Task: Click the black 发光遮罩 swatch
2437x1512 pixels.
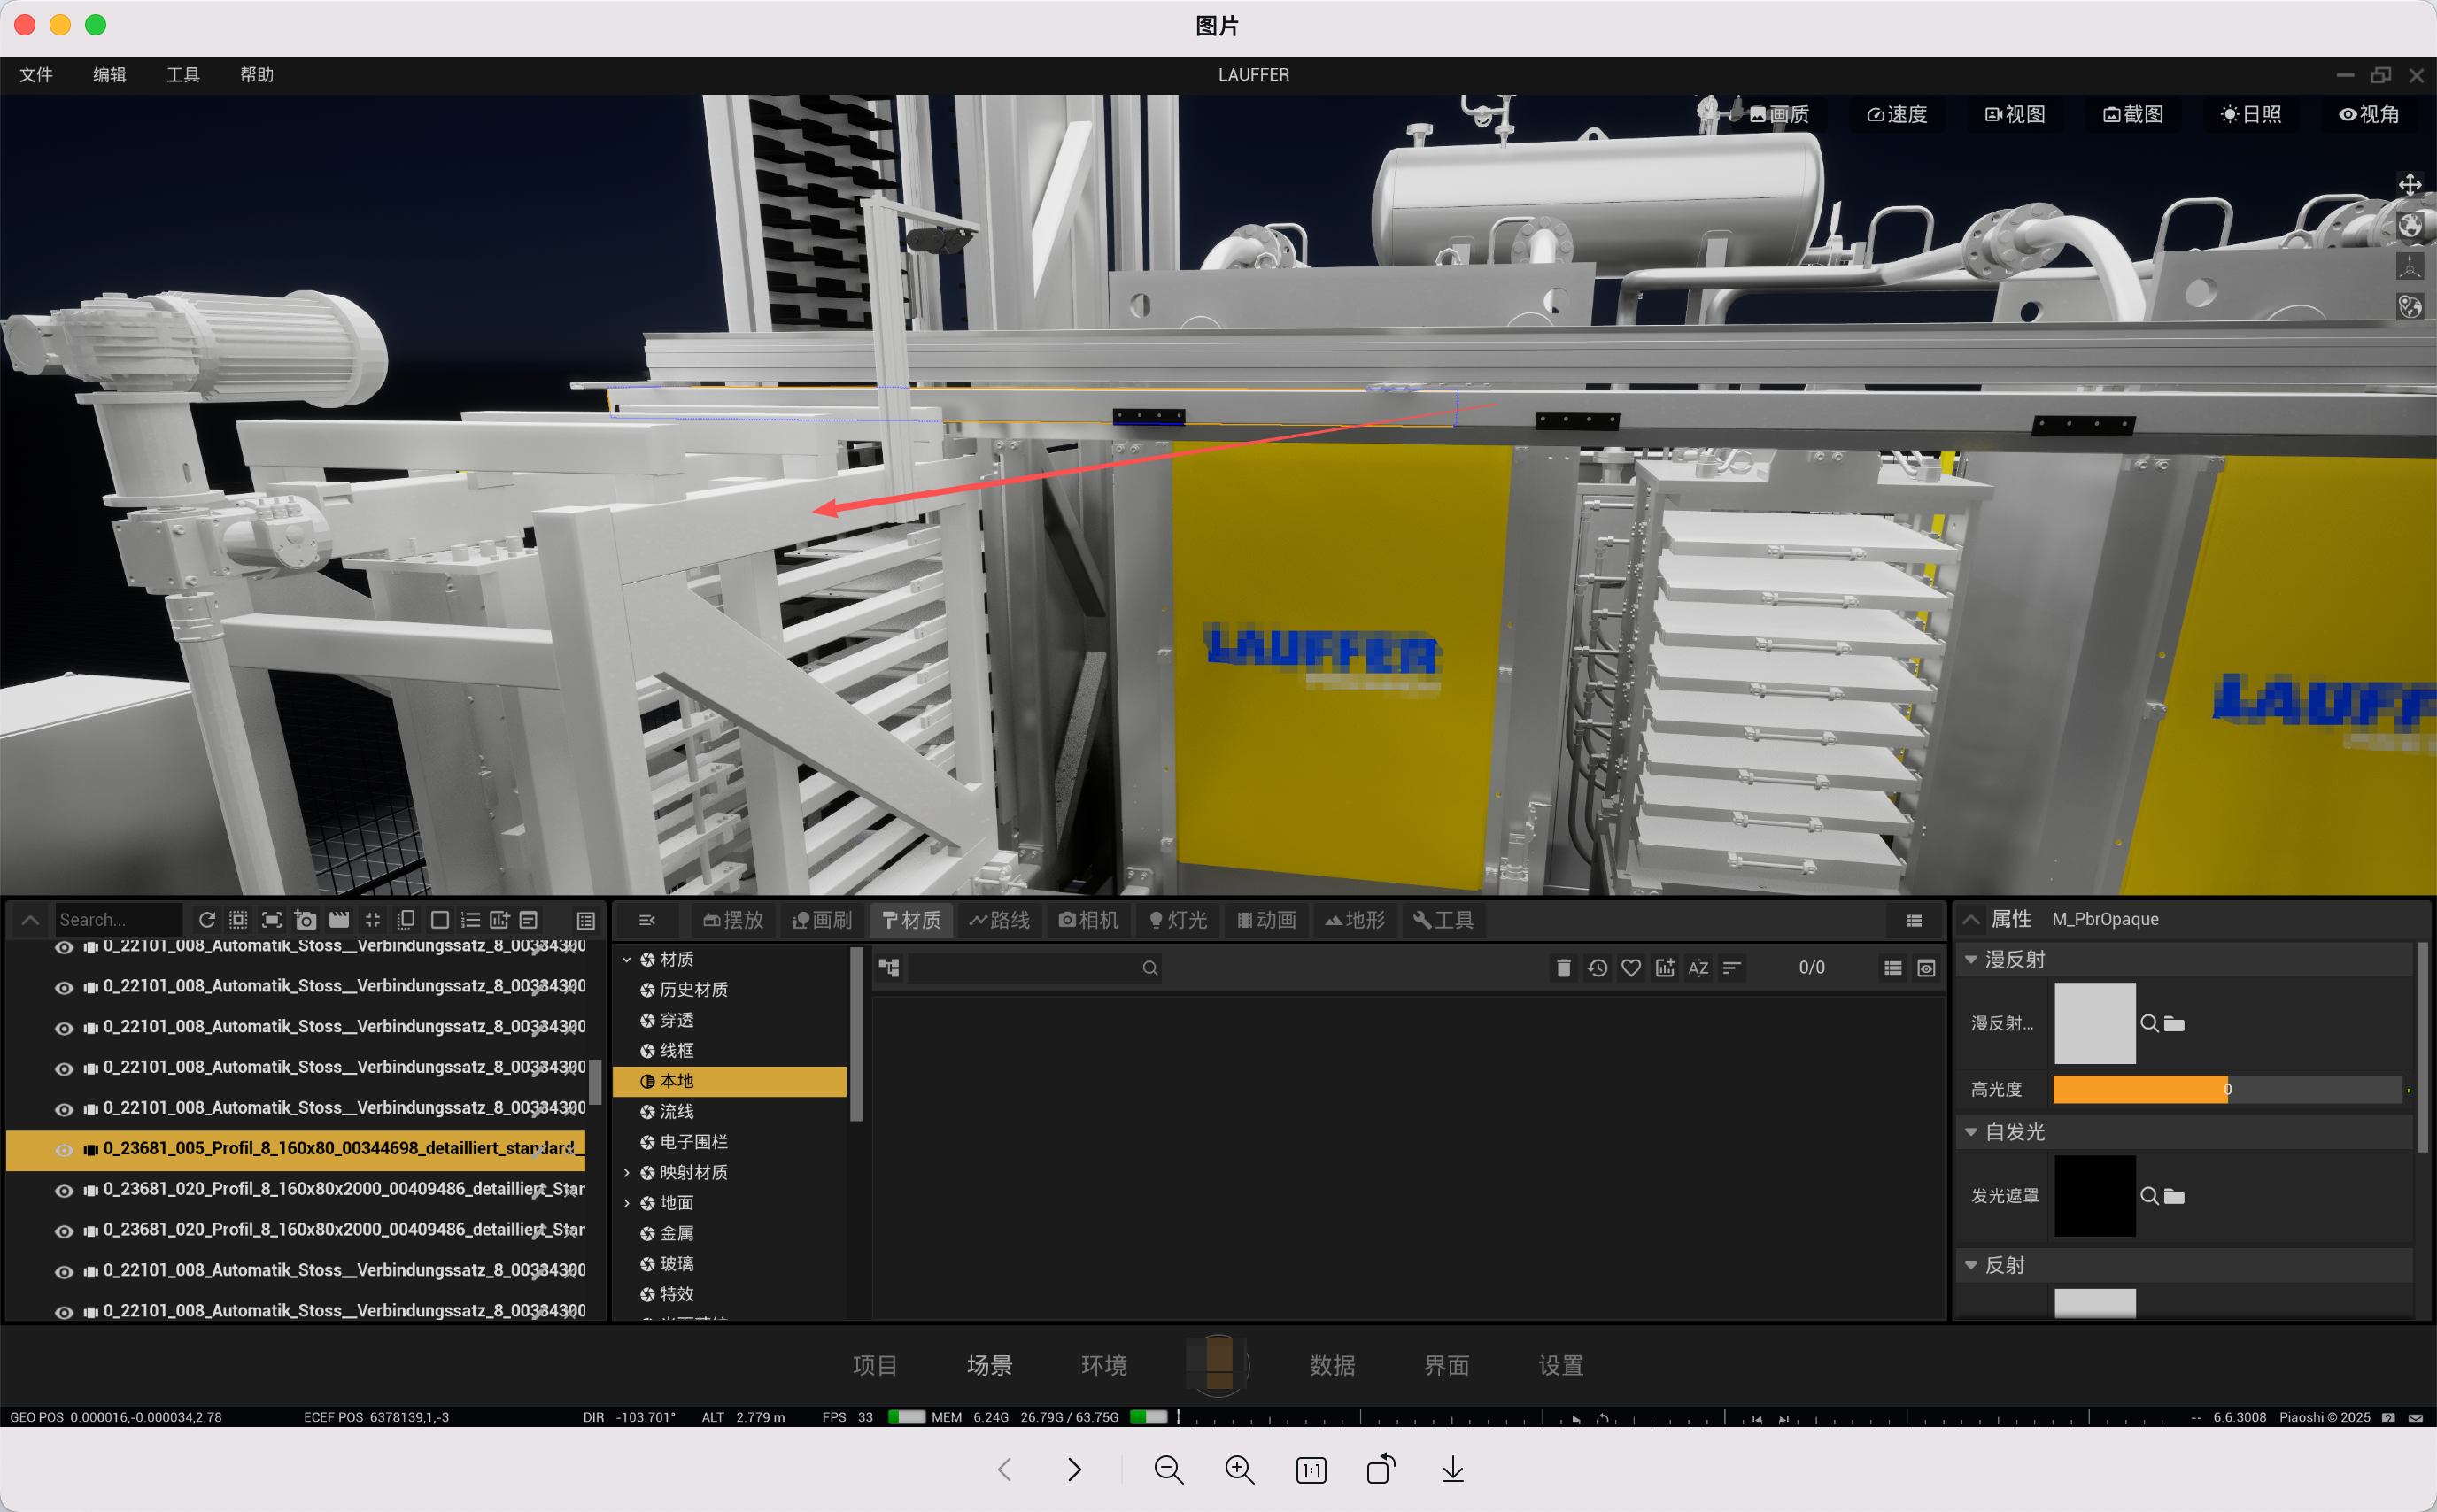Action: [2095, 1196]
